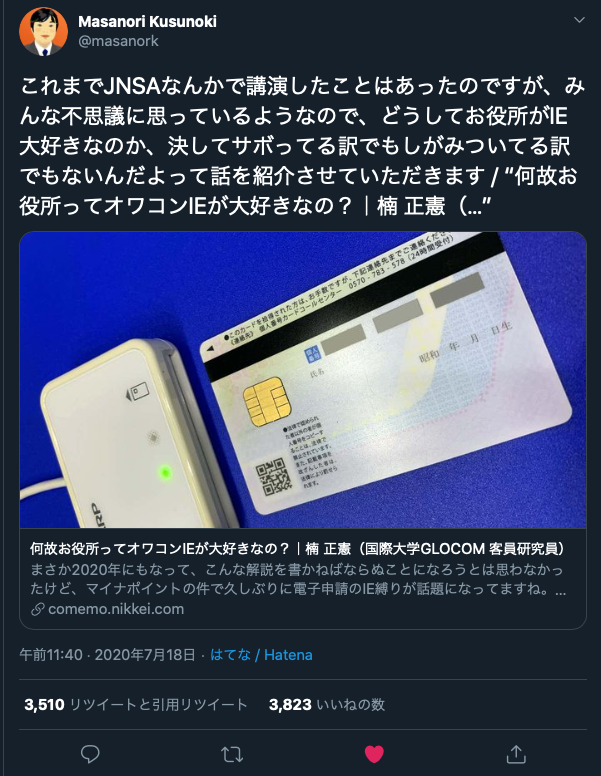Image resolution: width=601 pixels, height=776 pixels.
Task: View the 3,510 retweets and quote retweets
Action: point(136,705)
